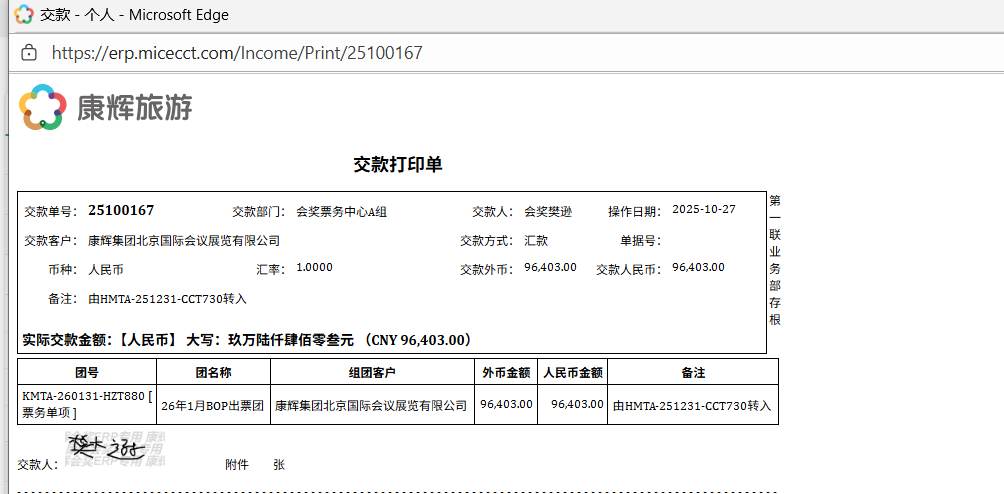
Task: Click the vertical 第一联业务部存根 side text
Action: pos(775,260)
